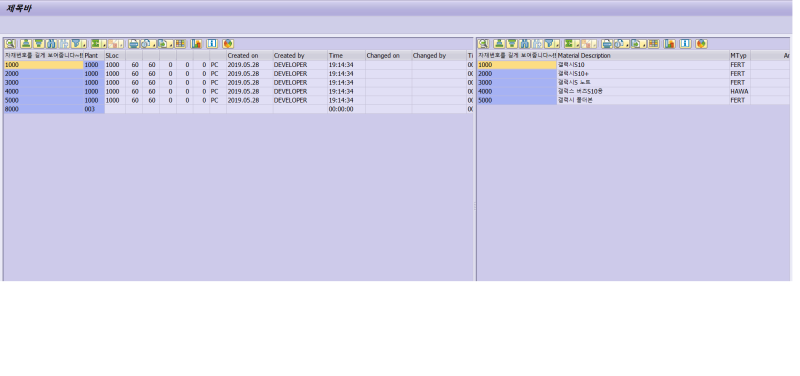Click PC unit cell in row 1000
Image resolution: width=800 pixels, height=376 pixels.
(x=218, y=65)
